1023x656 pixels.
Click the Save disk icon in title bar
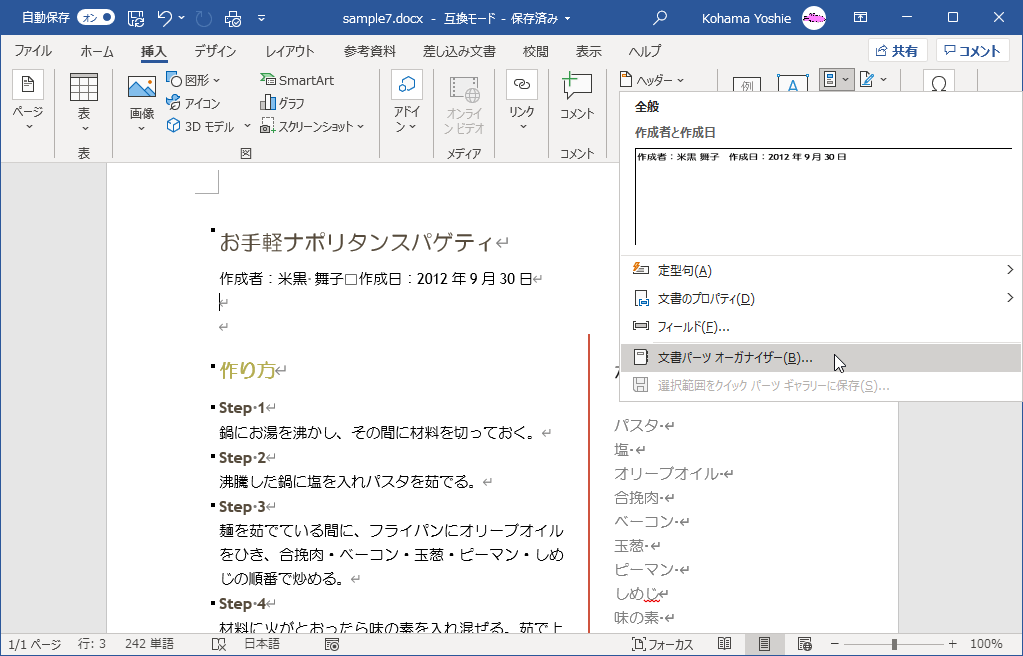tap(136, 17)
